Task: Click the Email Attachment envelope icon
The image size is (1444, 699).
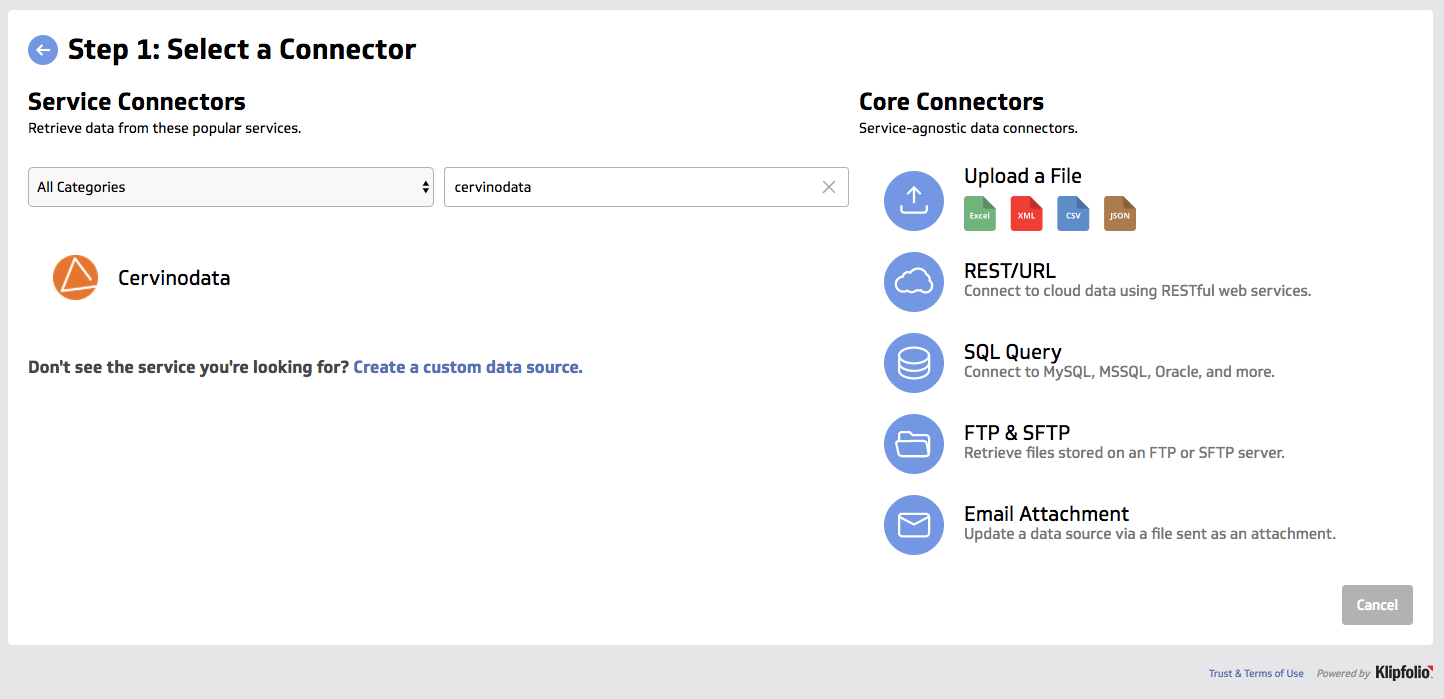Action: [914, 525]
